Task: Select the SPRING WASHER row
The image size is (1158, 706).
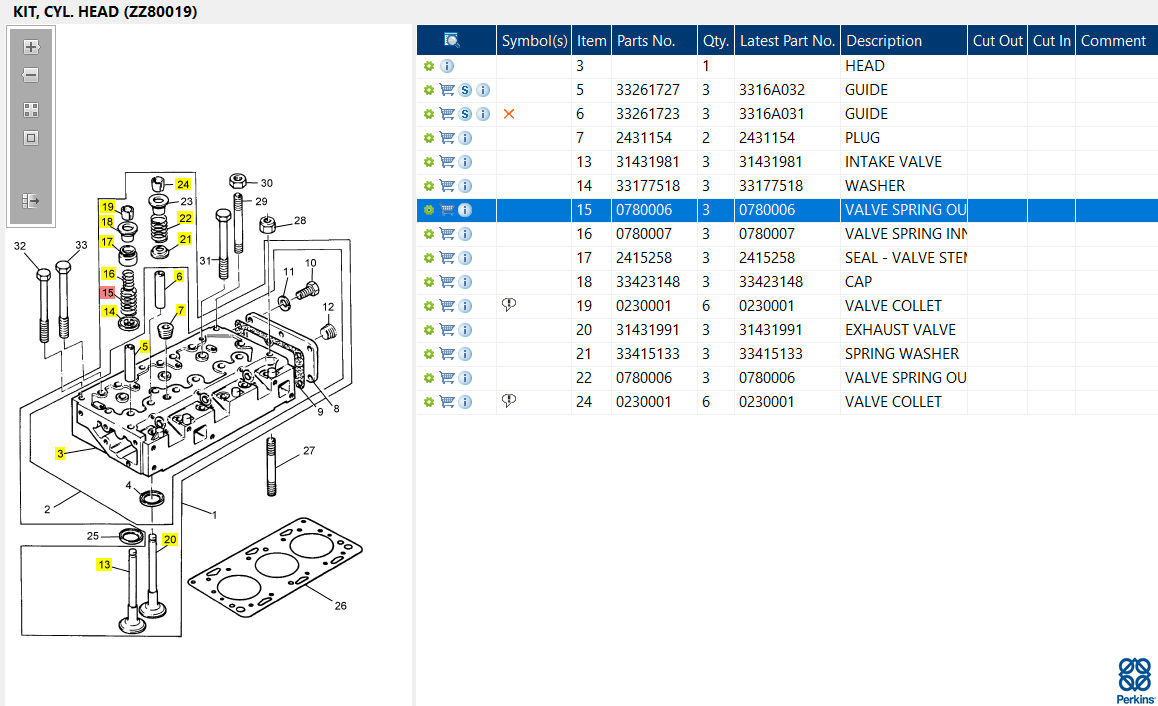Action: pyautogui.click(x=901, y=354)
